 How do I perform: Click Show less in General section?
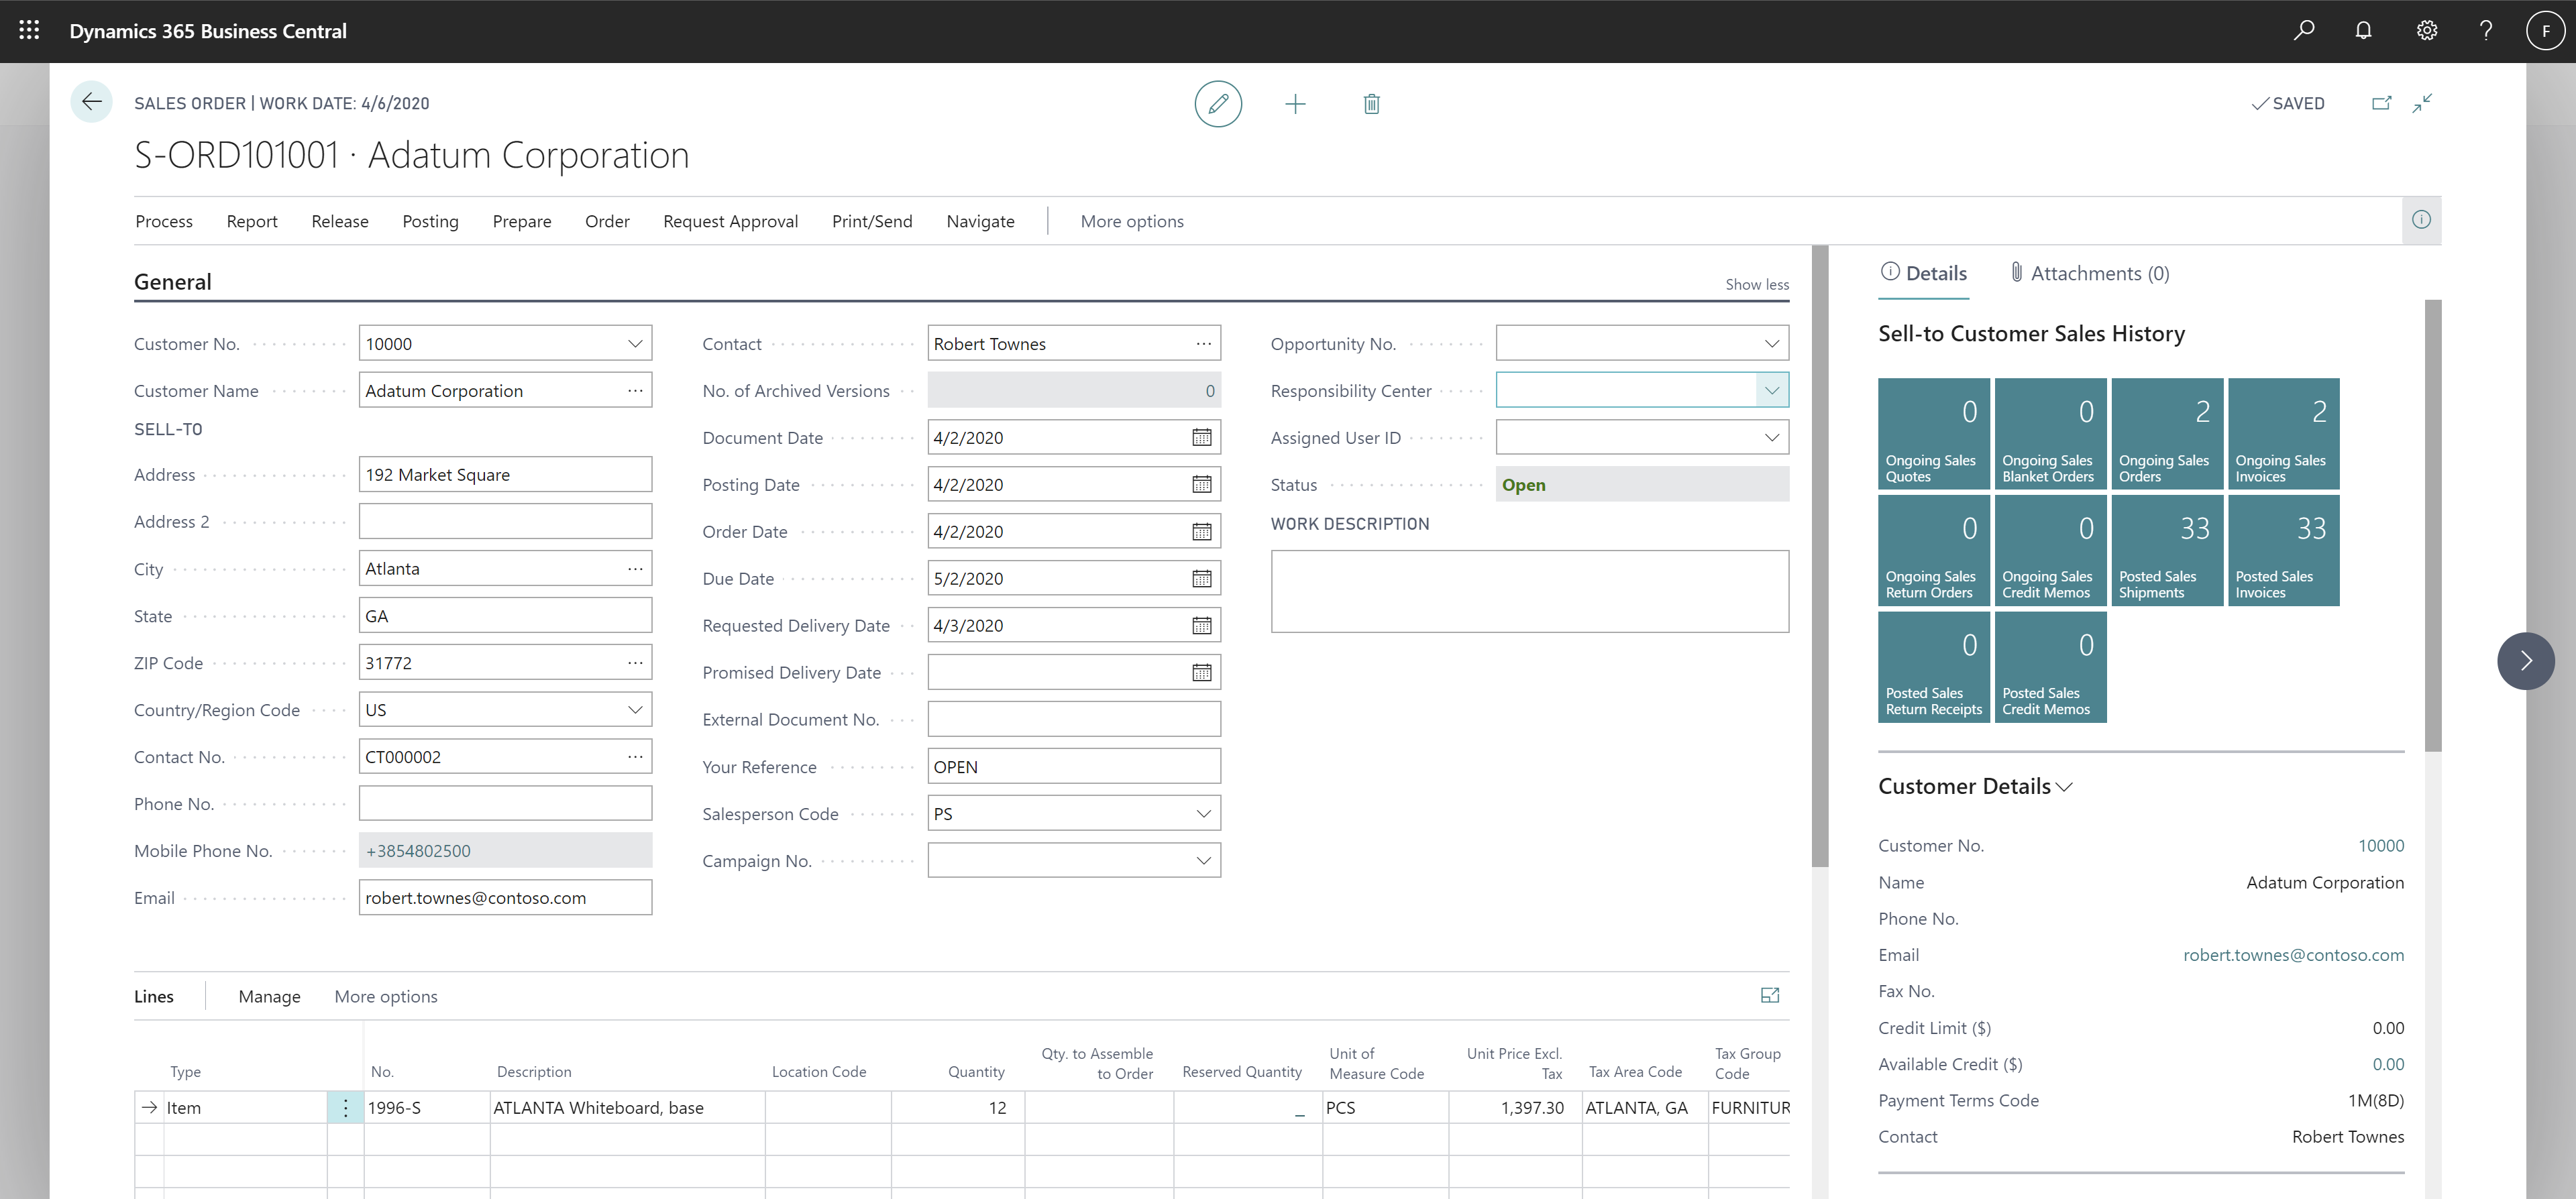tap(1756, 282)
